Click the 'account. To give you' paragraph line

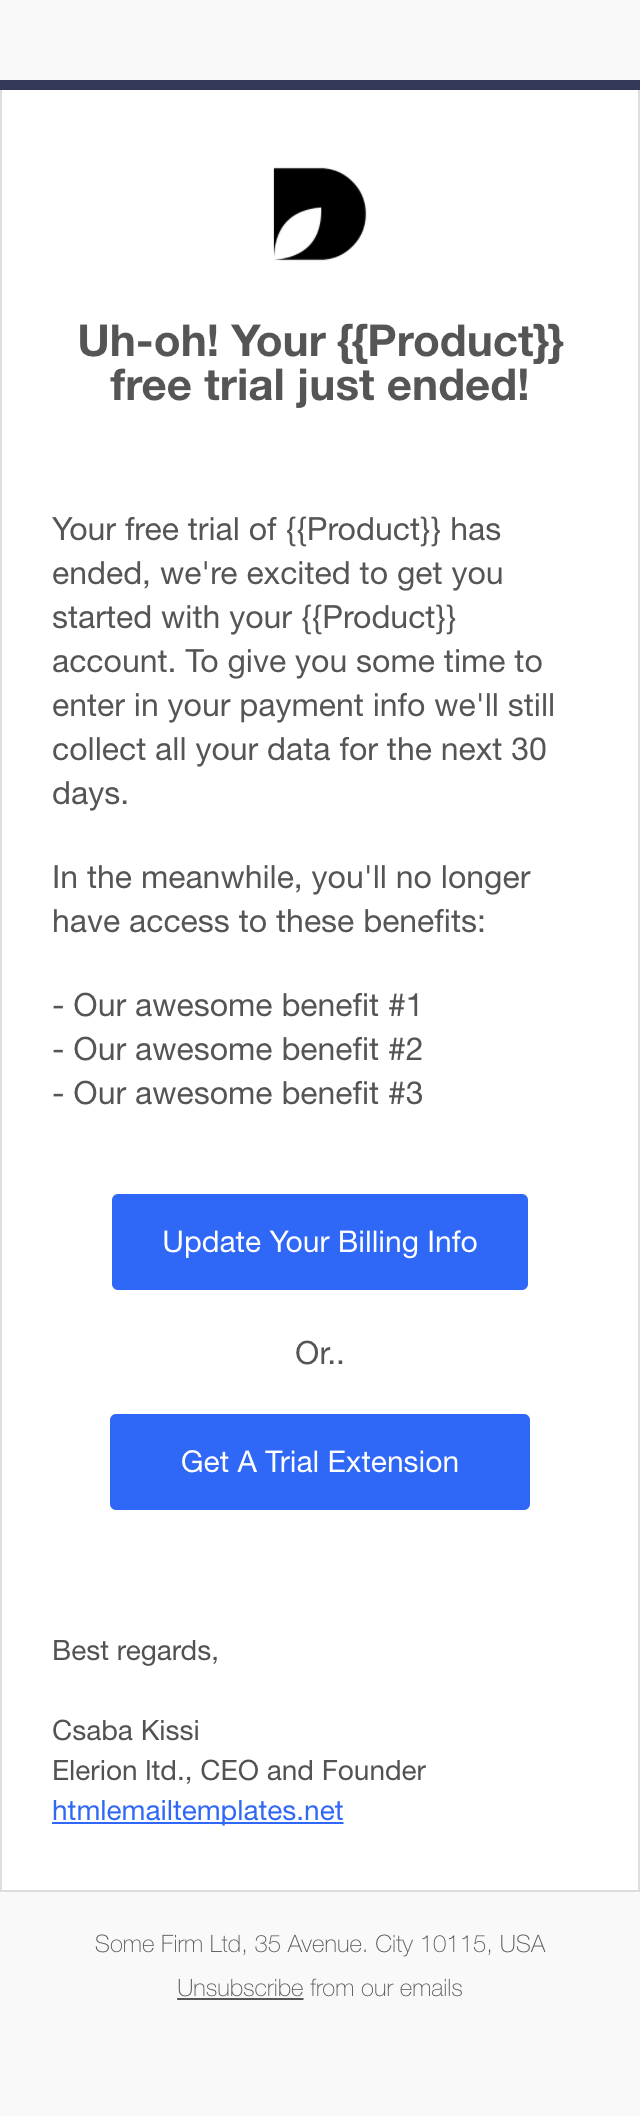click(x=297, y=661)
